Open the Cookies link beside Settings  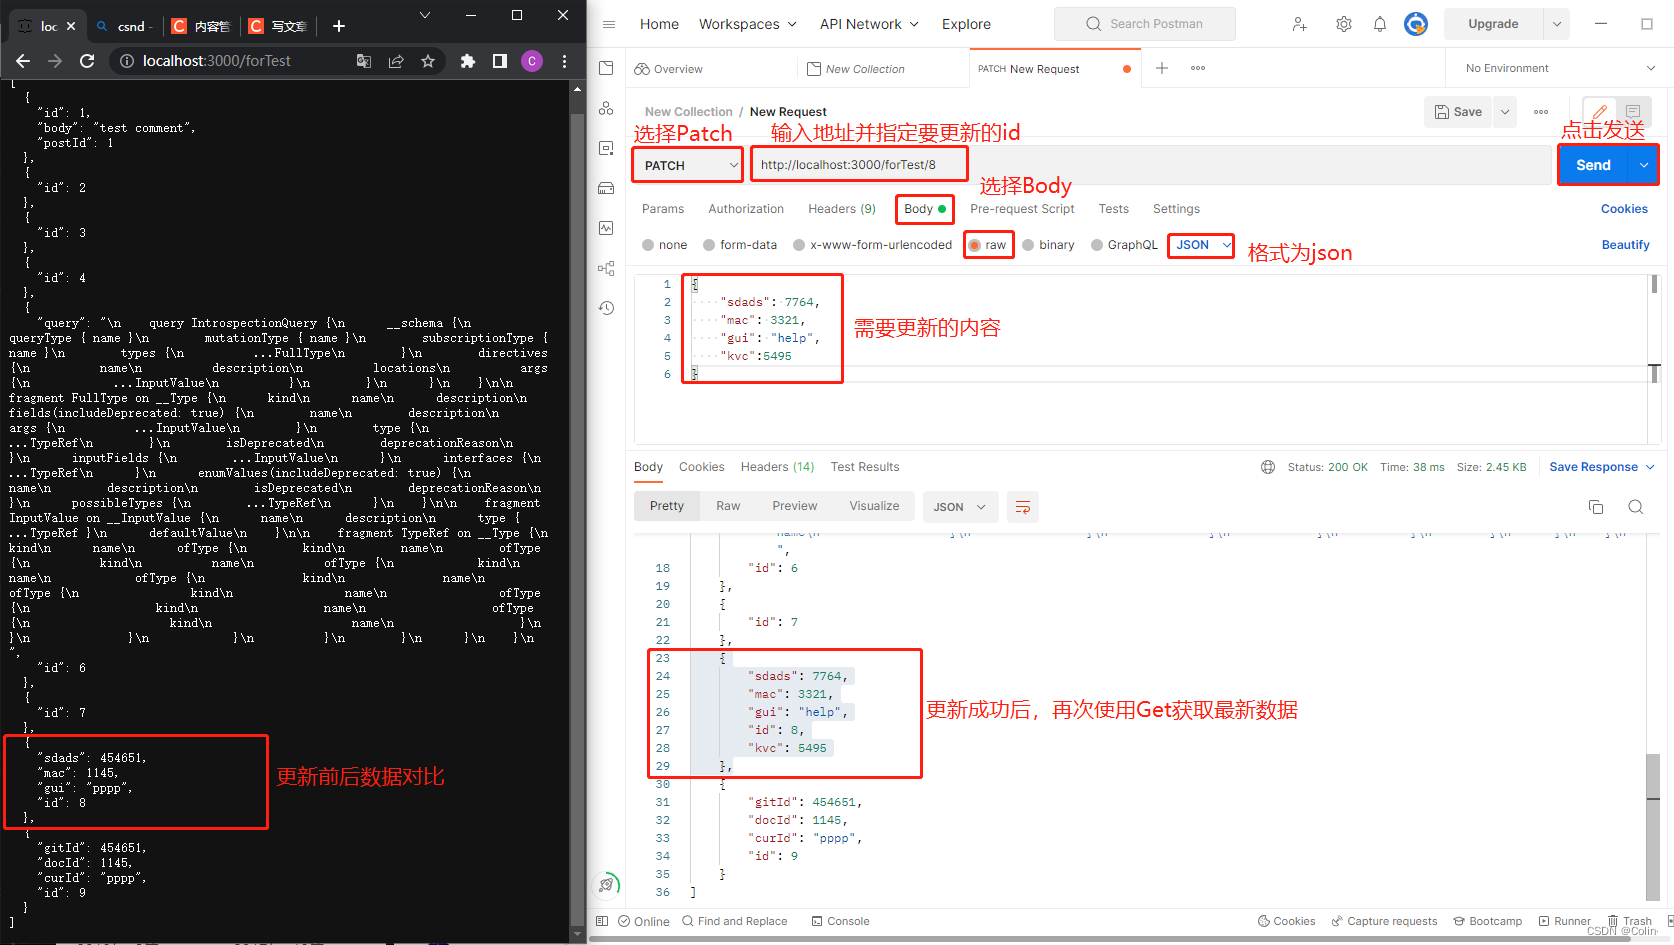tap(1624, 209)
